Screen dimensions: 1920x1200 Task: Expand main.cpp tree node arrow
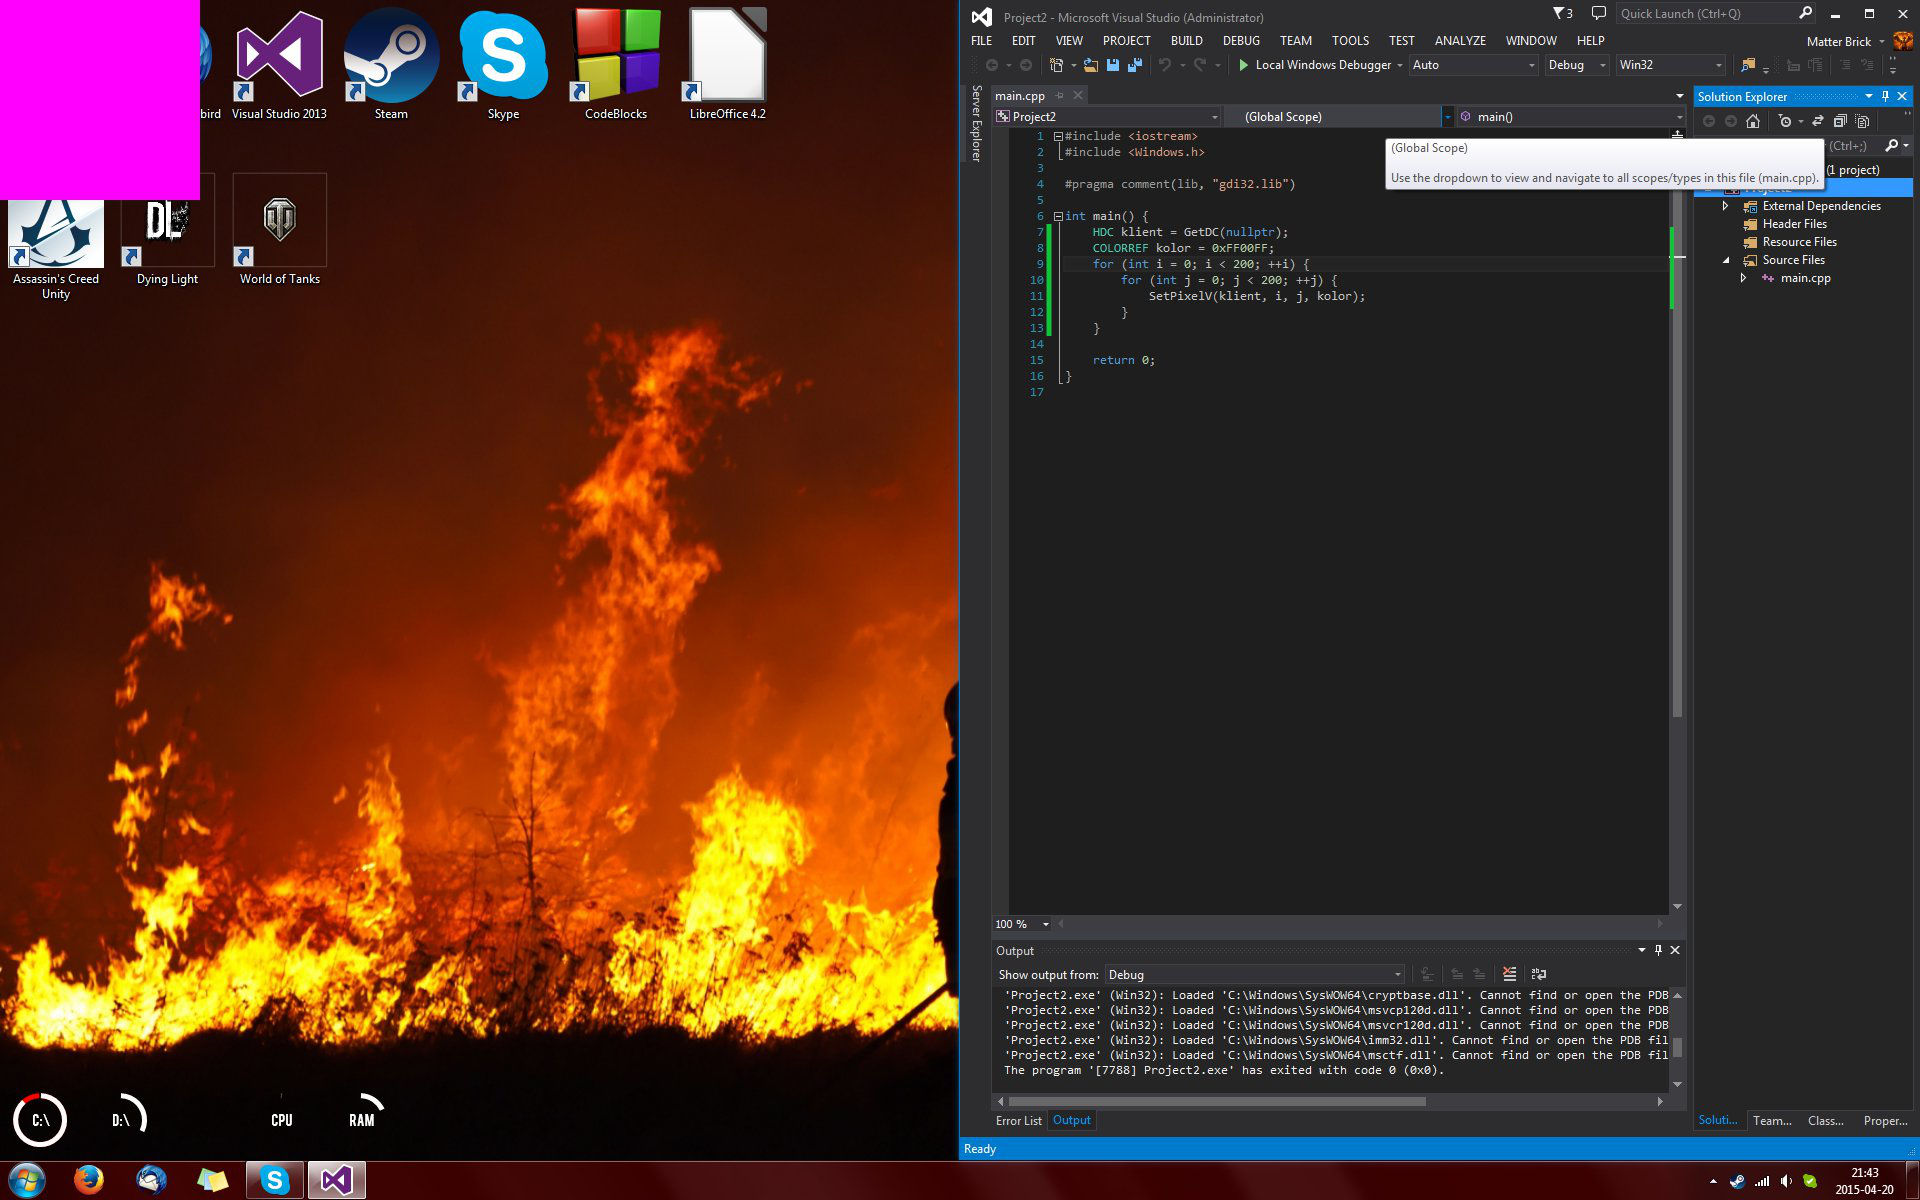(1743, 278)
